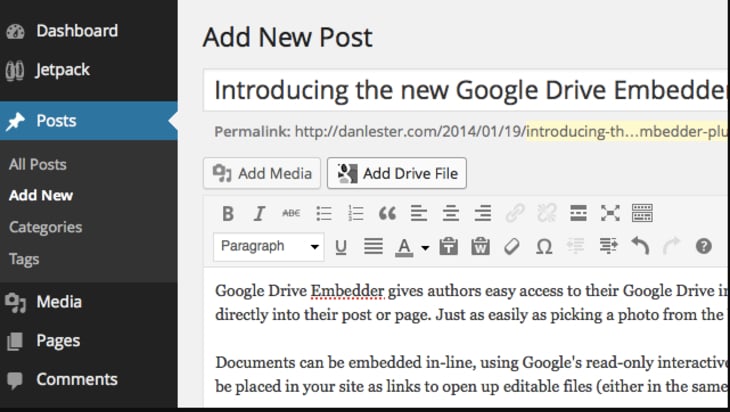The image size is (730, 412).
Task: Align text right
Action: click(x=483, y=214)
